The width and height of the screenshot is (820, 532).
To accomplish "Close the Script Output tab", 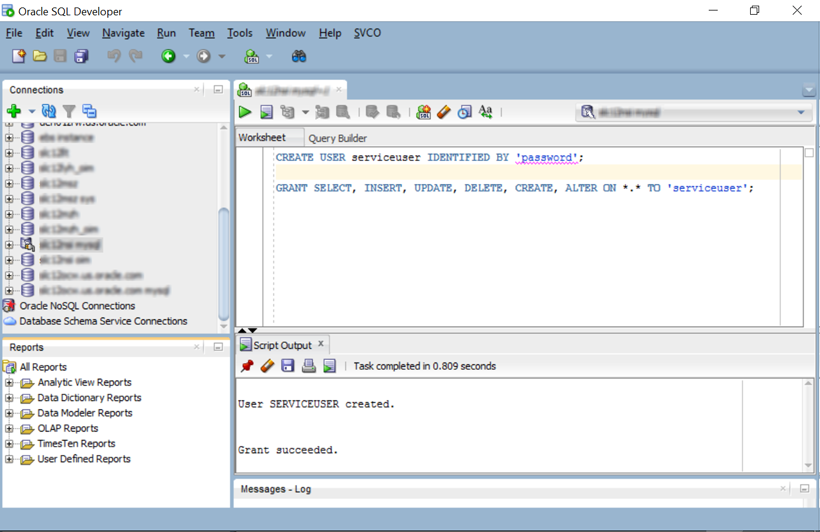I will pos(321,344).
